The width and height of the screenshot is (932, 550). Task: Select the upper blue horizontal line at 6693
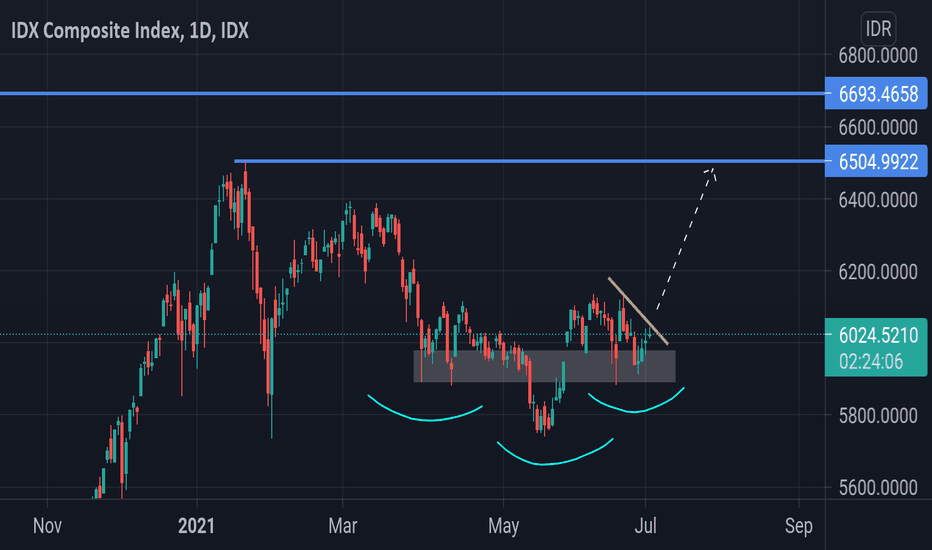click(413, 93)
